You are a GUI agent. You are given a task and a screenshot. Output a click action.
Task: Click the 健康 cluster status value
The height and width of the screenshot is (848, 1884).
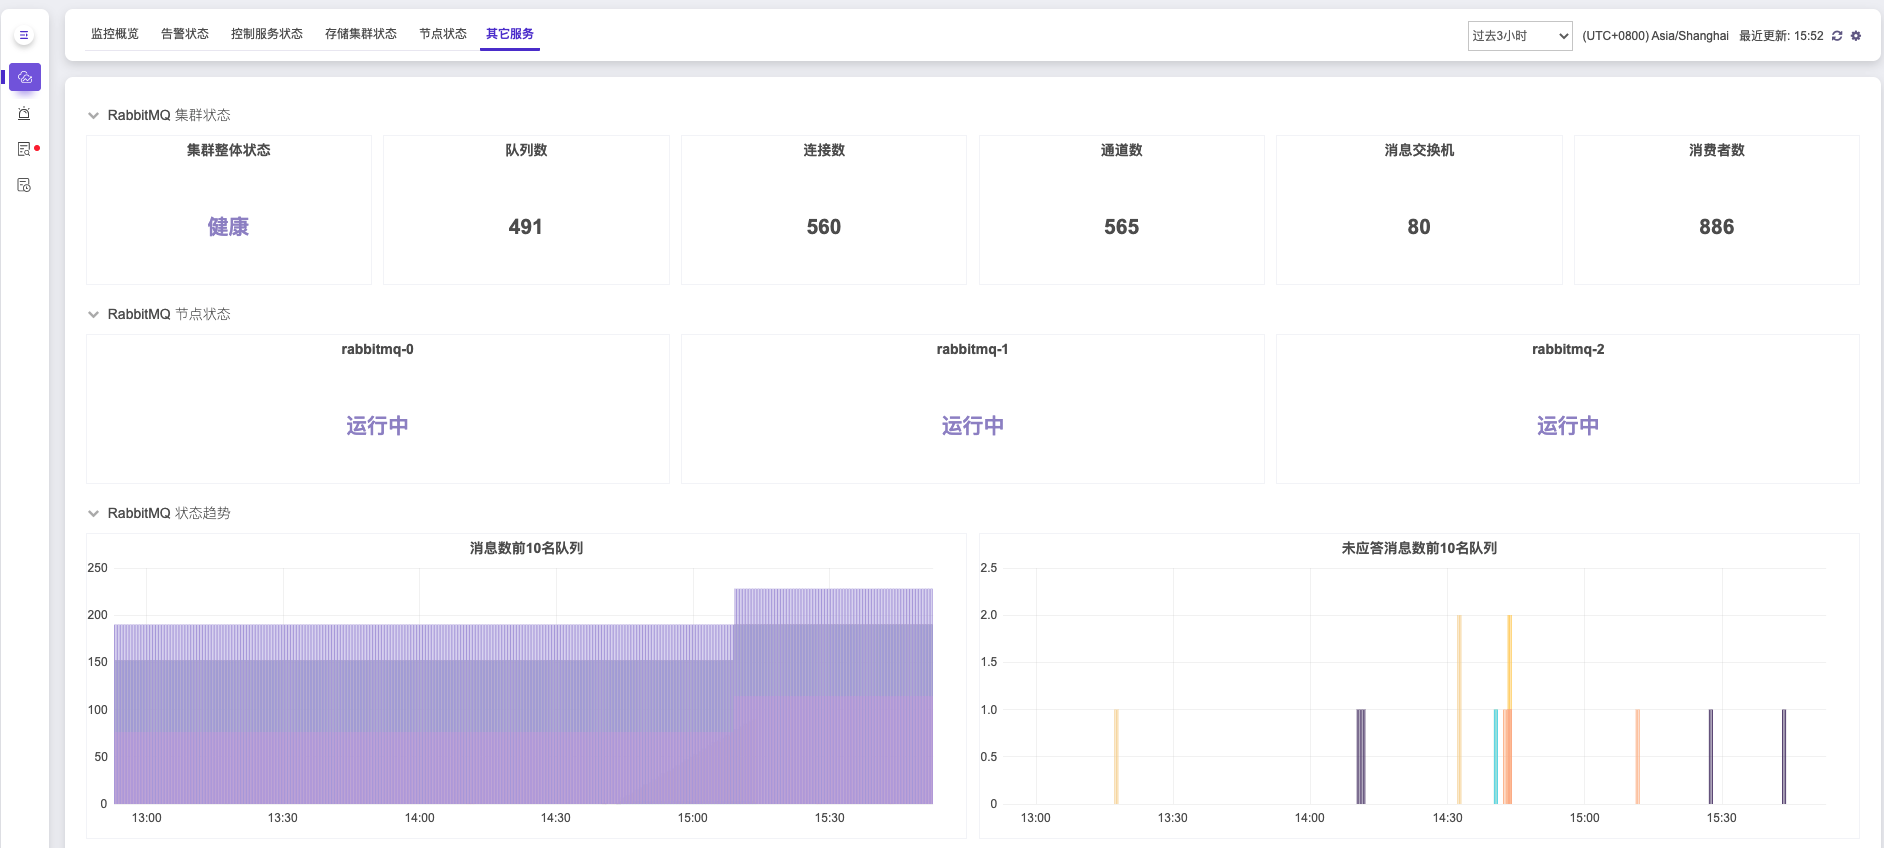point(228,227)
